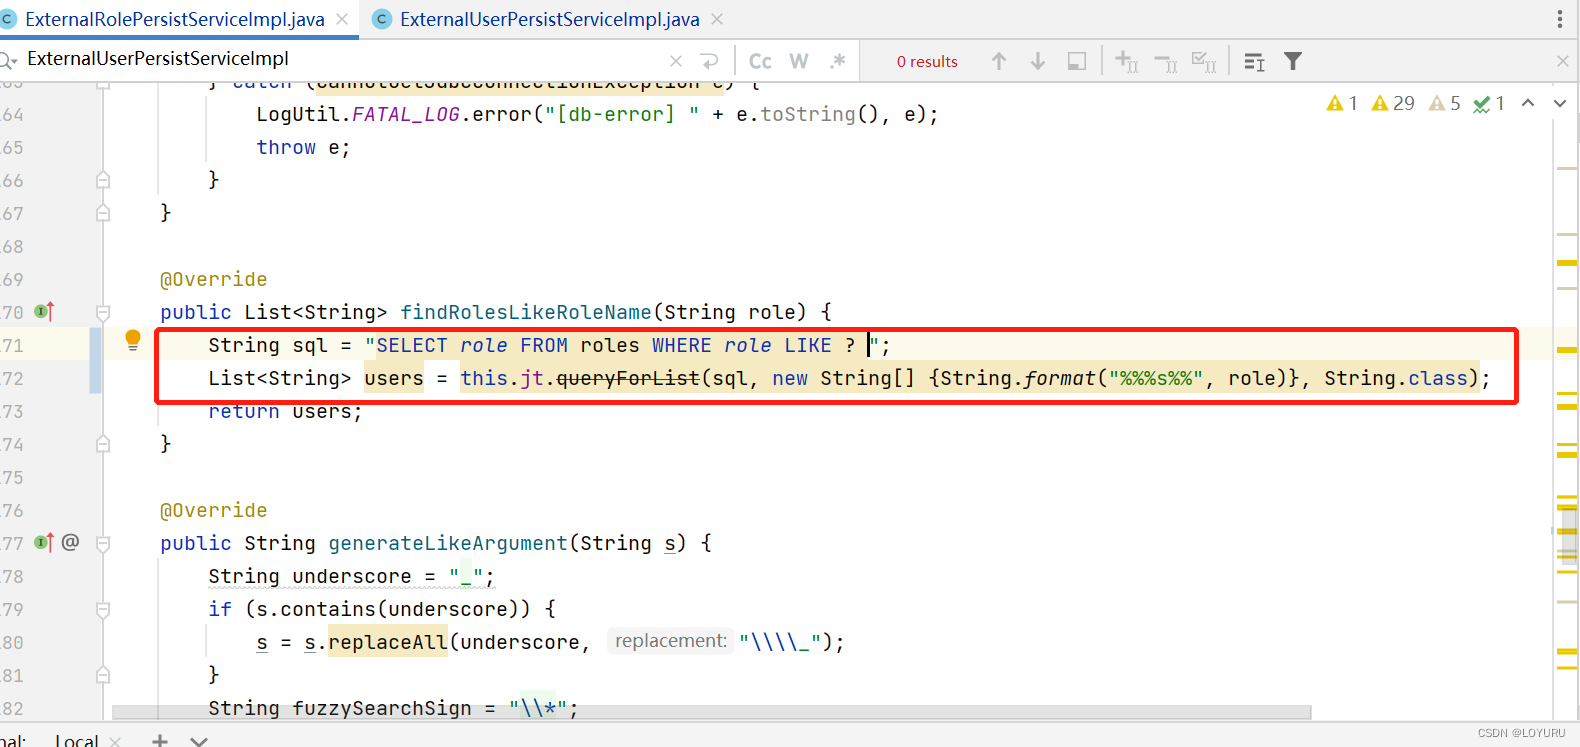The height and width of the screenshot is (747, 1580).
Task: Select all search occurrences
Action: [x=1205, y=62]
